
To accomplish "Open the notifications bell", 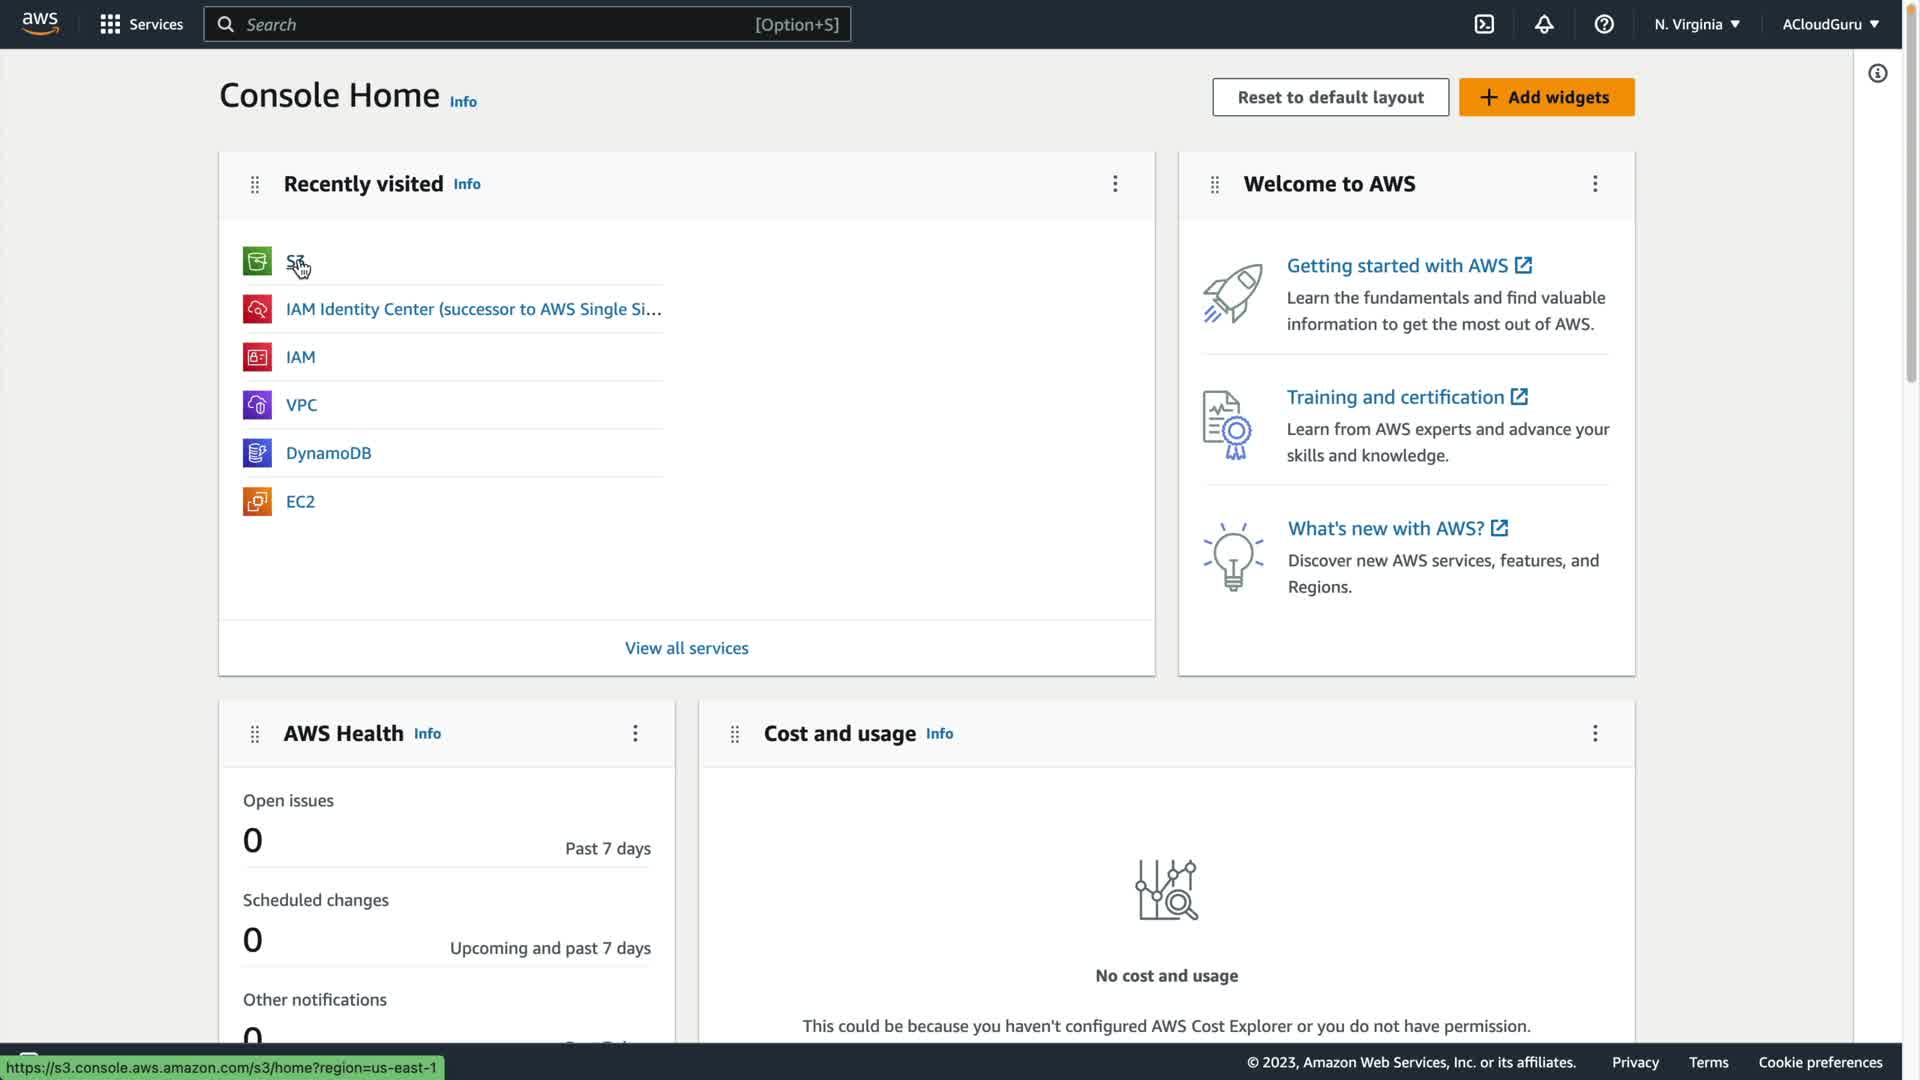I will (x=1544, y=24).
